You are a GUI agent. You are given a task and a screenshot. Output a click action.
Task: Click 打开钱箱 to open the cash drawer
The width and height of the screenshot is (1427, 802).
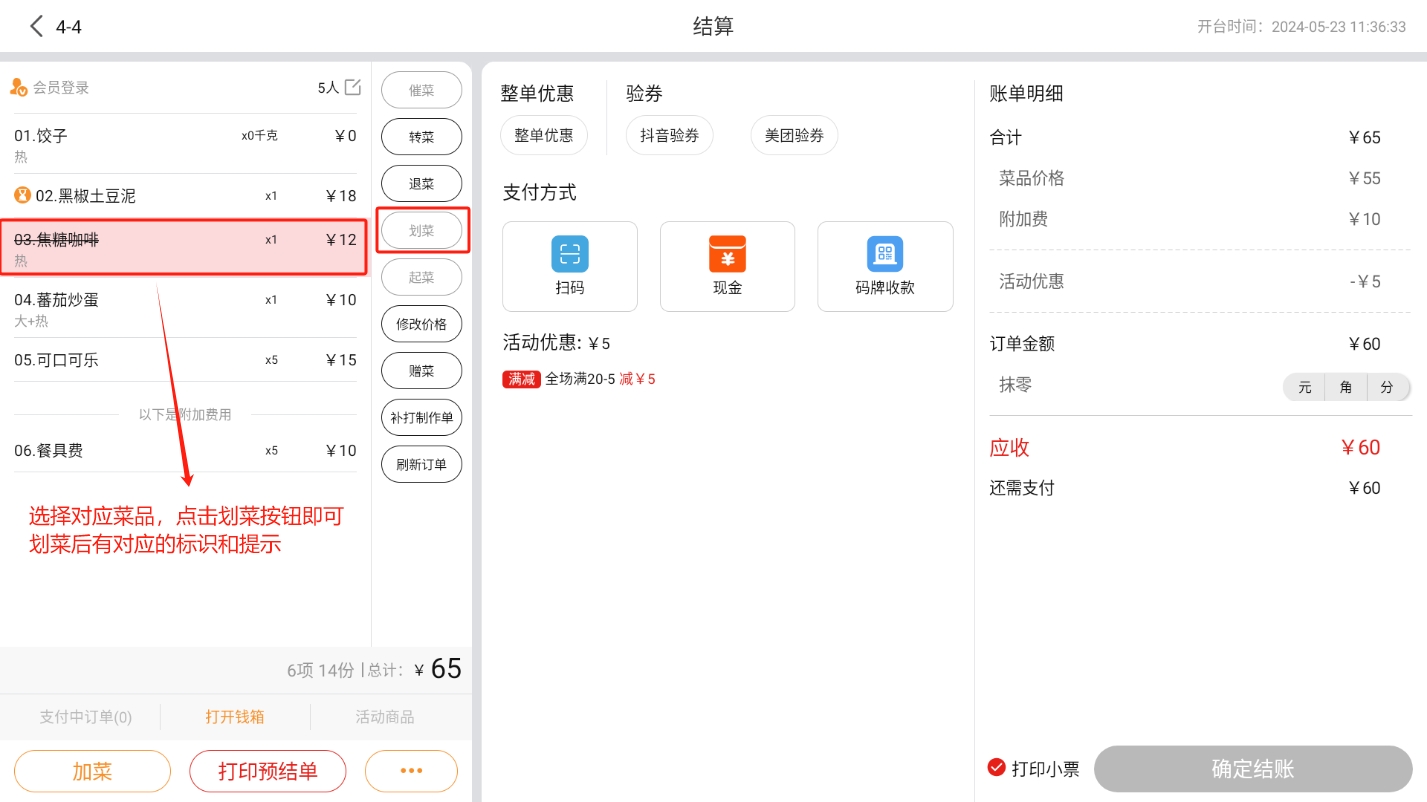pyautogui.click(x=235, y=717)
